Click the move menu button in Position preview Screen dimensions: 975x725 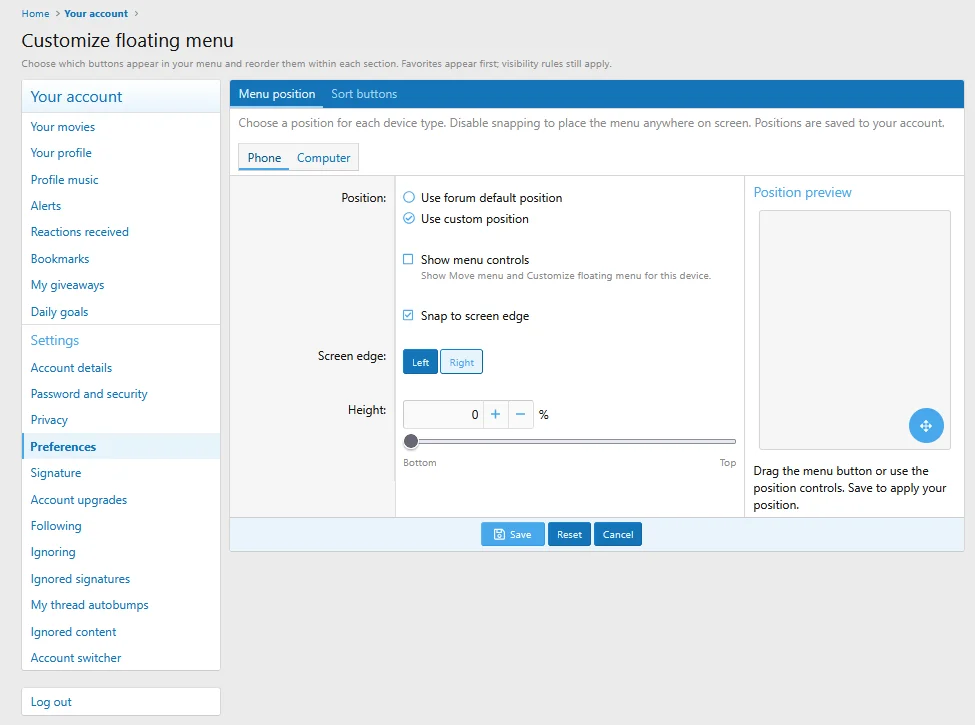click(926, 426)
